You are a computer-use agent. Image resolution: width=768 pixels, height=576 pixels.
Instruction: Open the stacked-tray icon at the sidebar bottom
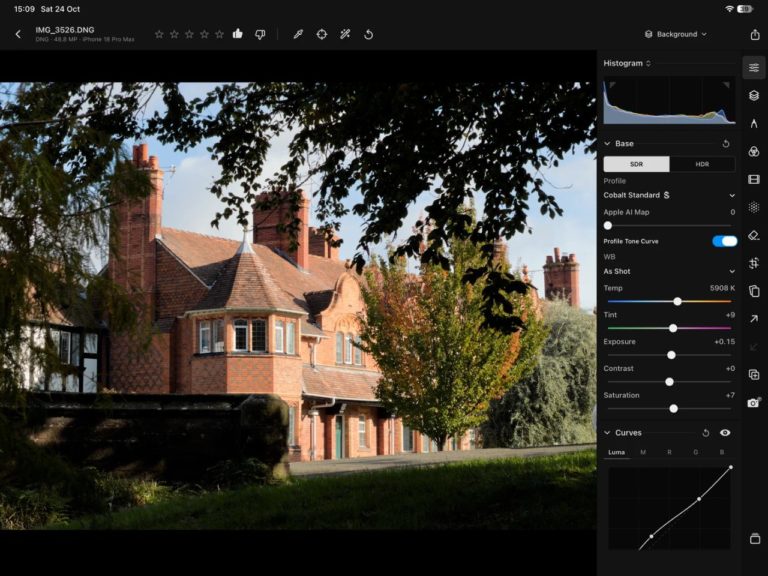coord(755,538)
